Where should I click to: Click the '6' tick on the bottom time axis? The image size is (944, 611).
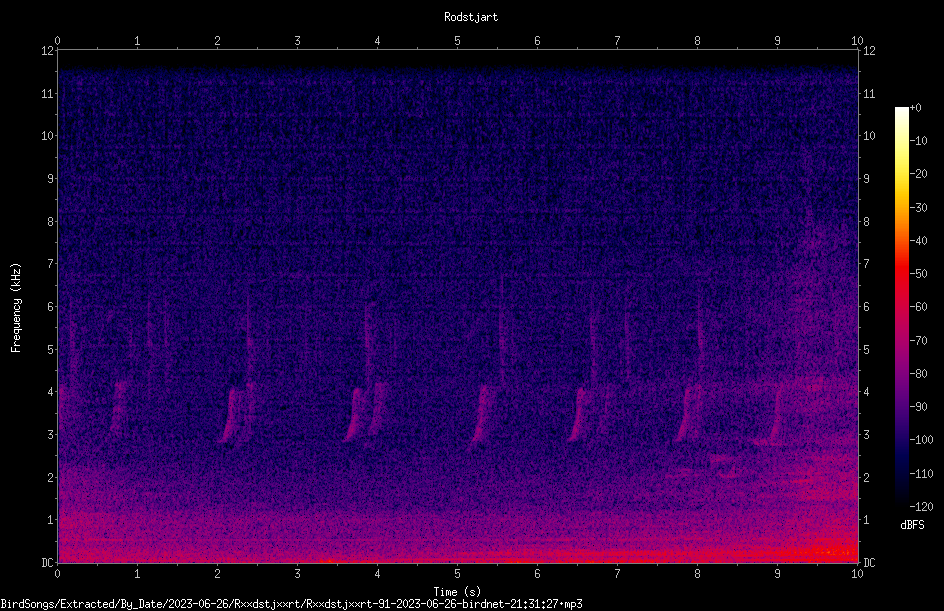click(x=537, y=574)
